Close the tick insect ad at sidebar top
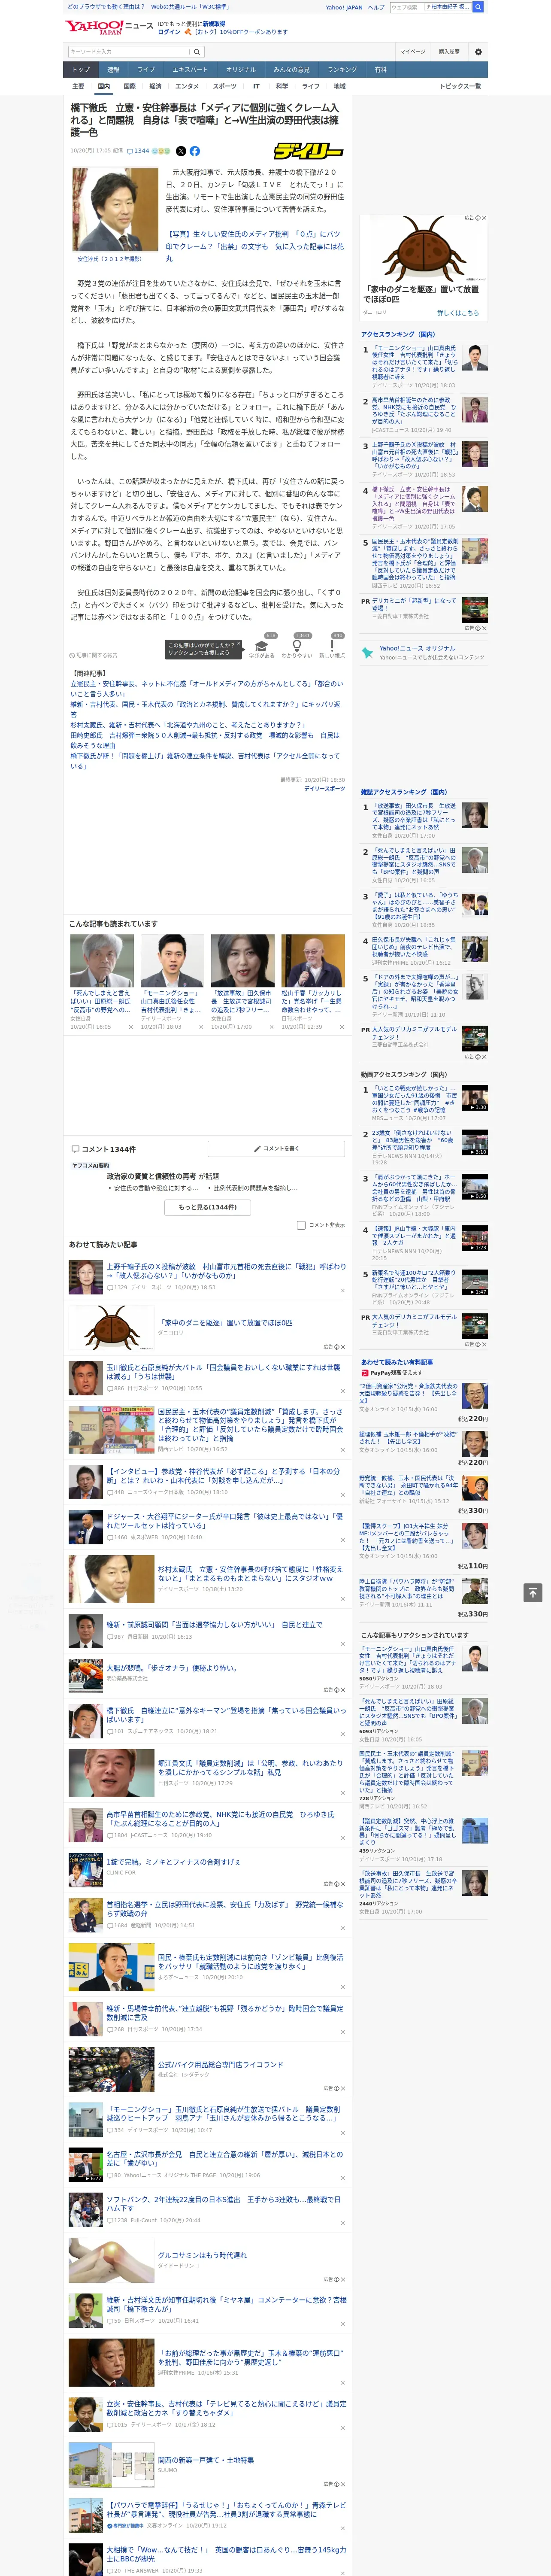551x2576 pixels. point(484,218)
